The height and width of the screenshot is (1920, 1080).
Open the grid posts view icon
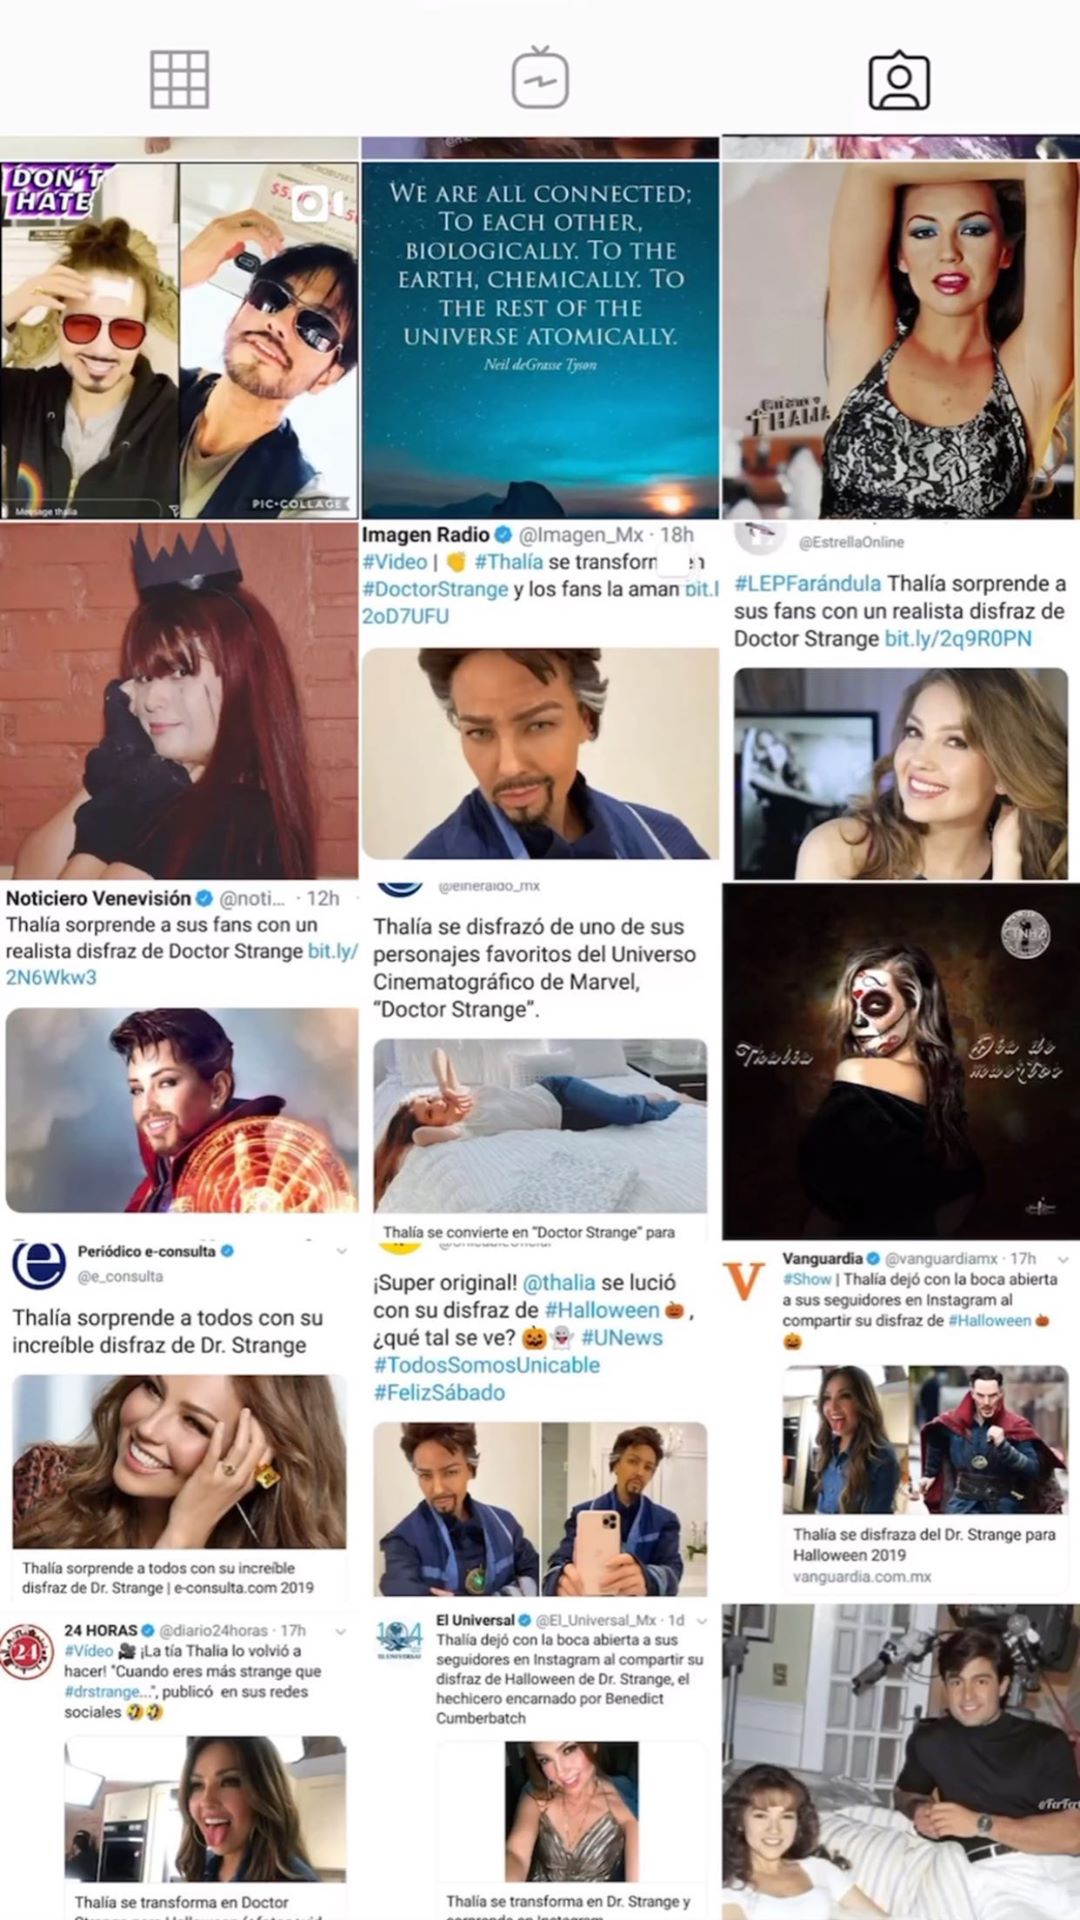point(179,80)
